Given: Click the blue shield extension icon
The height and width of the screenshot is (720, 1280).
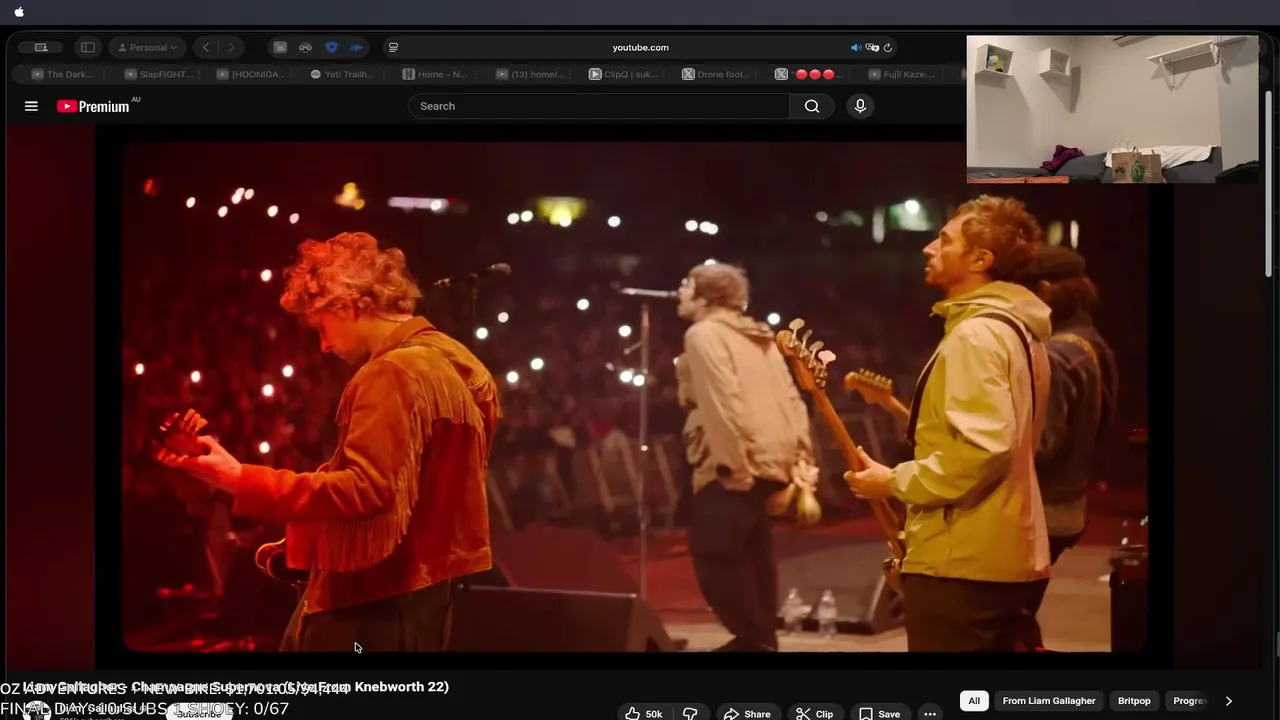Looking at the screenshot, I should (331, 47).
